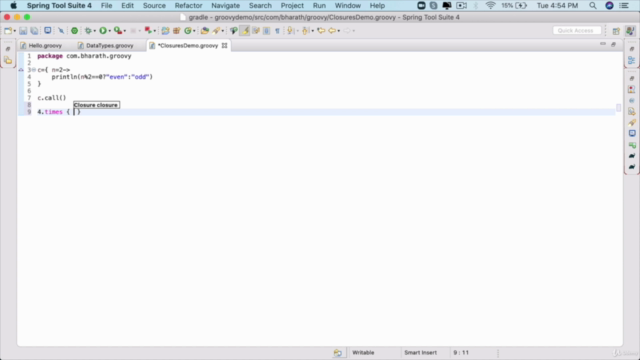Navigate Back with yellow left arrow
Image resolution: width=640 pixels, height=360 pixels.
pos(332,31)
